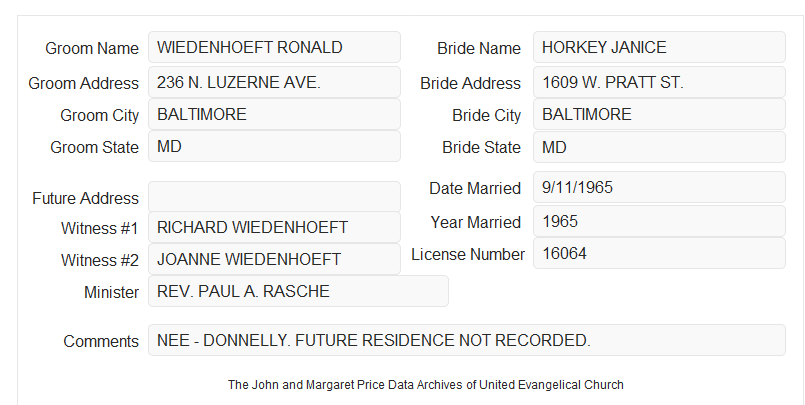Viewport: 805px width, 405px height.
Task: Select the Bride City field
Action: pos(659,114)
